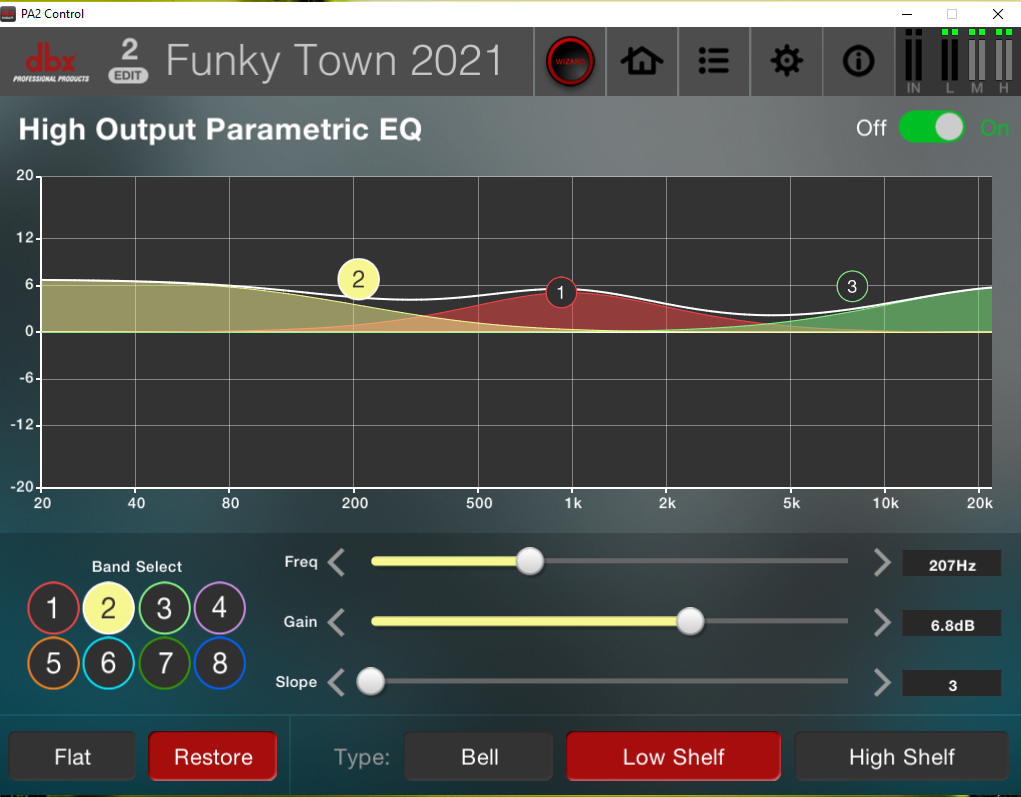
Task: Click the 207Hz frequency value field
Action: click(x=951, y=565)
